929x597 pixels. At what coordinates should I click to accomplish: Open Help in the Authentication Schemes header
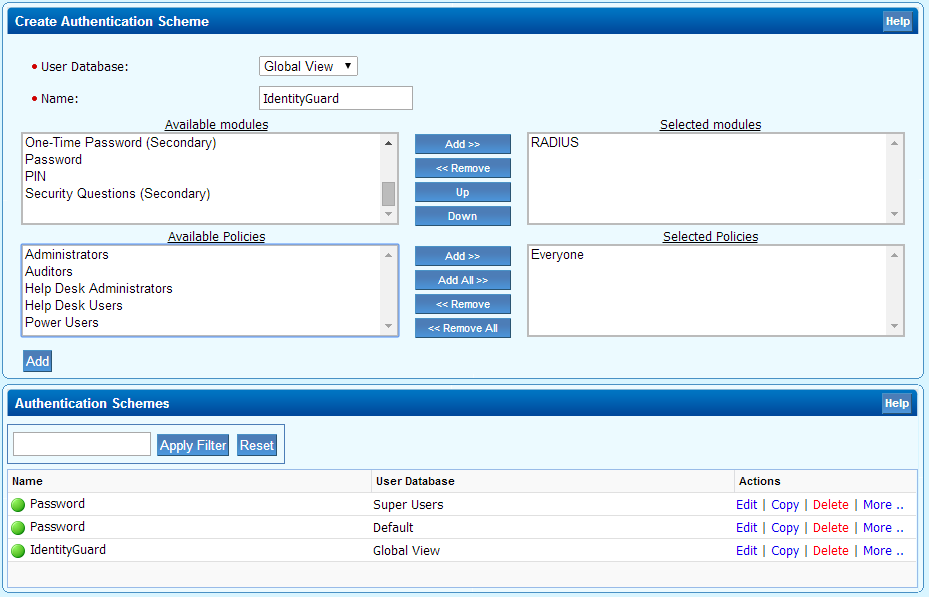[x=897, y=403]
